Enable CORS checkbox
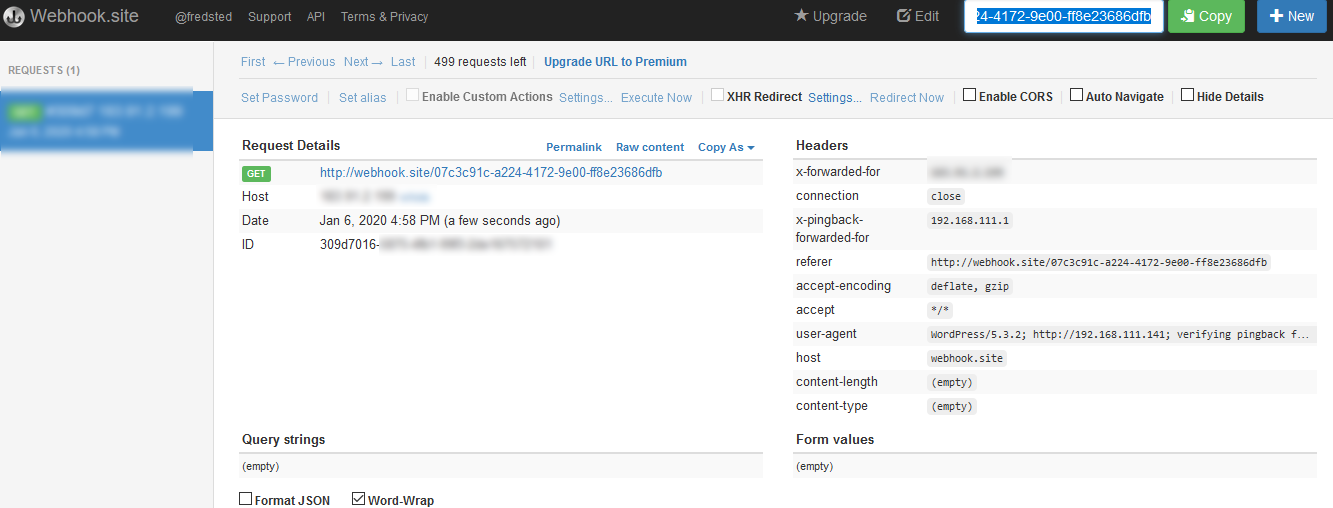This screenshot has height=508, width=1333. click(969, 96)
